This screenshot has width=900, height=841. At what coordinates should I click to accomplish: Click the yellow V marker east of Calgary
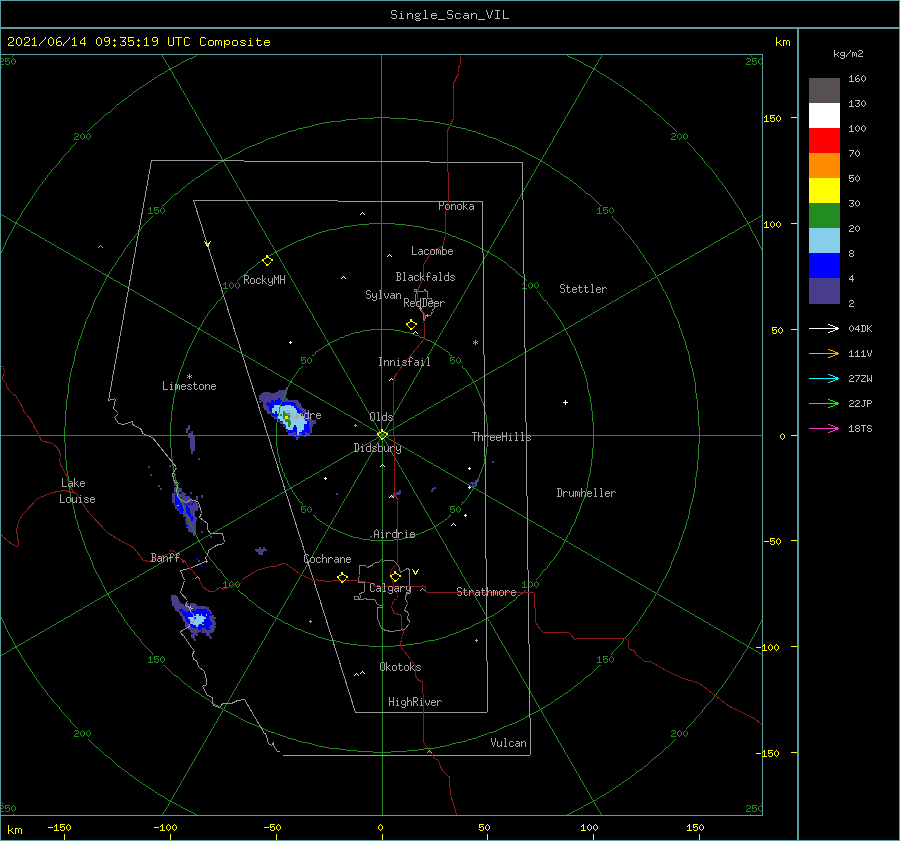tap(416, 572)
